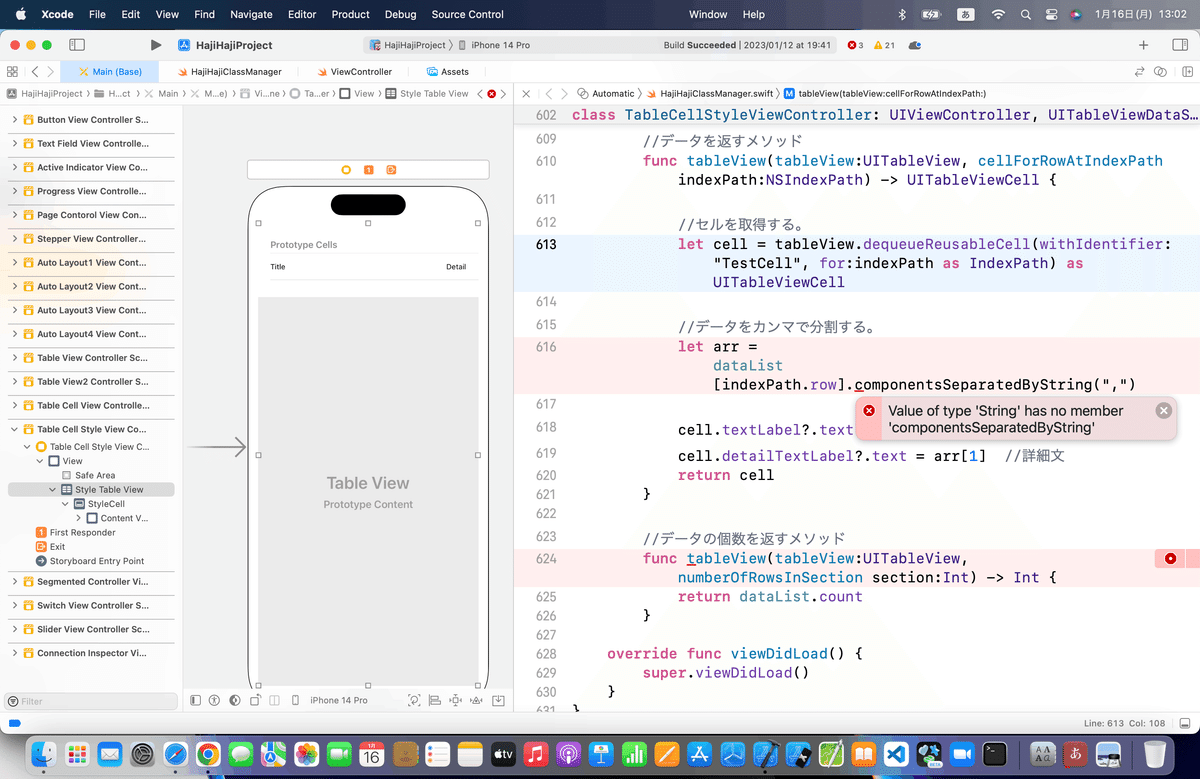Run the project with the play button
The image size is (1200, 779).
tap(155, 45)
